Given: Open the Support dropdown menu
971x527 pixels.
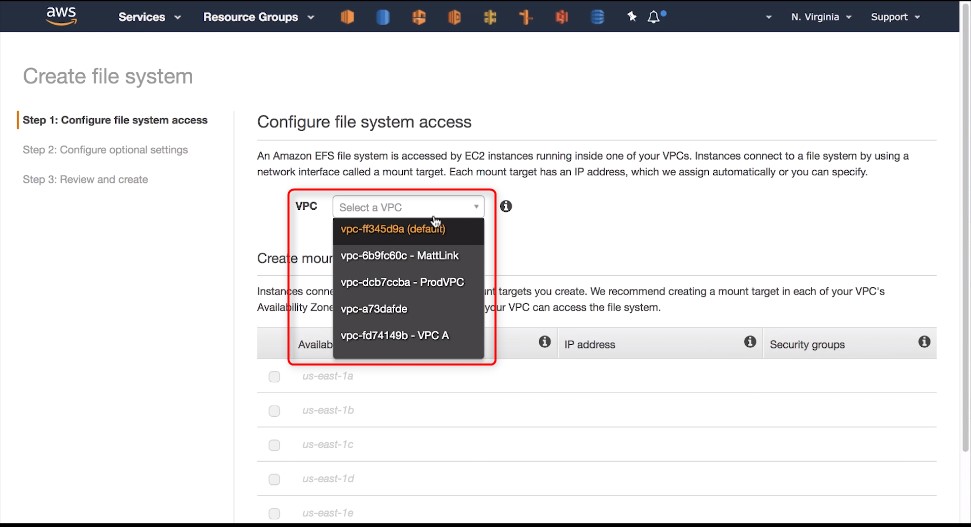Looking at the screenshot, I should click(895, 17).
